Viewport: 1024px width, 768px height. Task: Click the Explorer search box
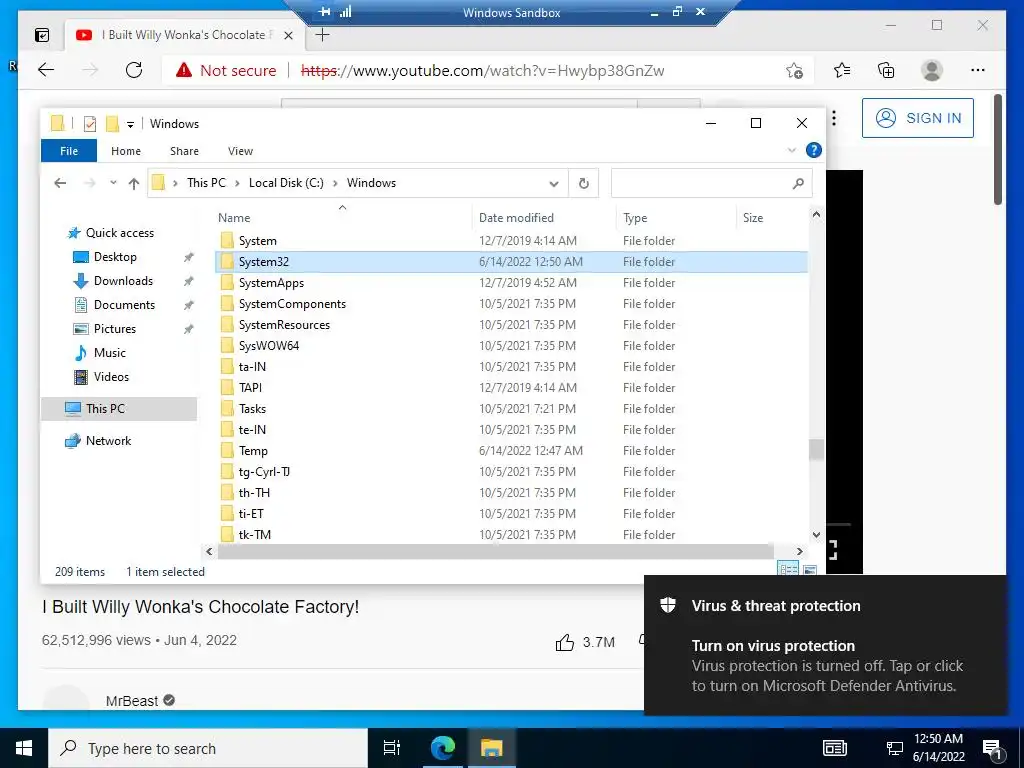pyautogui.click(x=711, y=184)
